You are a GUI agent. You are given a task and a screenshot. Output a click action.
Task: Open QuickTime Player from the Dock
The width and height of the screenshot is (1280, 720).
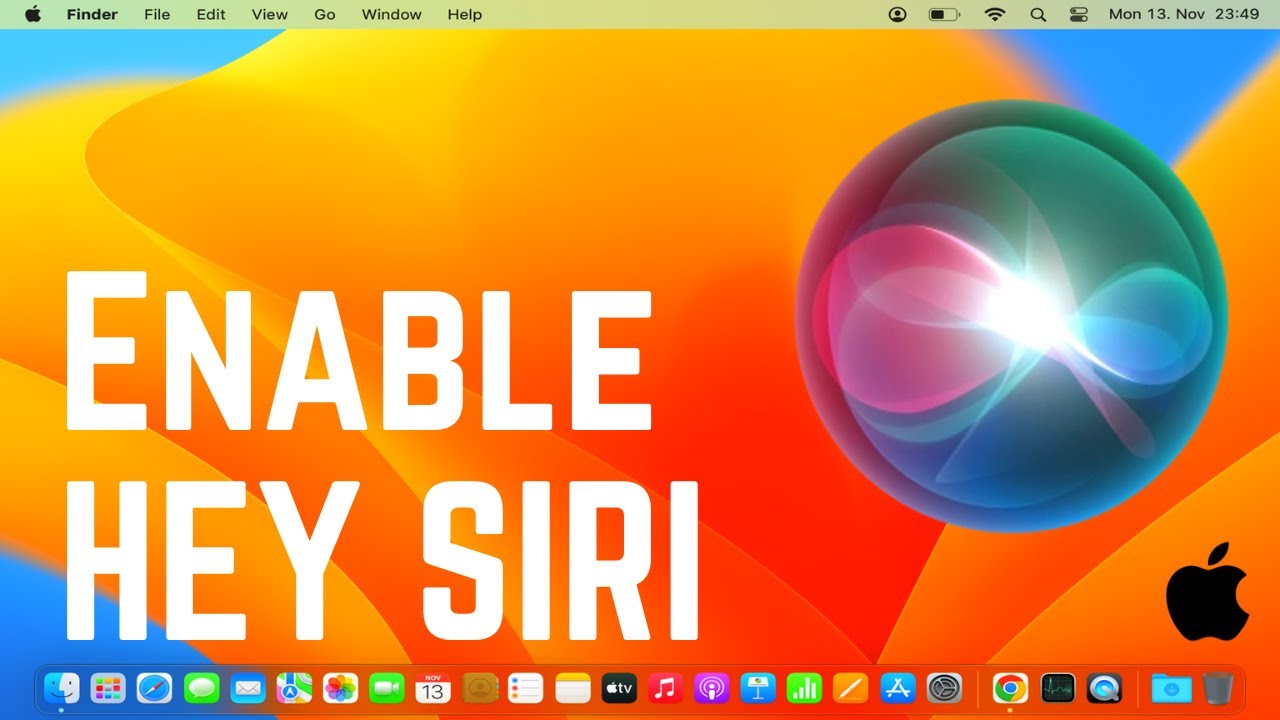click(x=1104, y=688)
